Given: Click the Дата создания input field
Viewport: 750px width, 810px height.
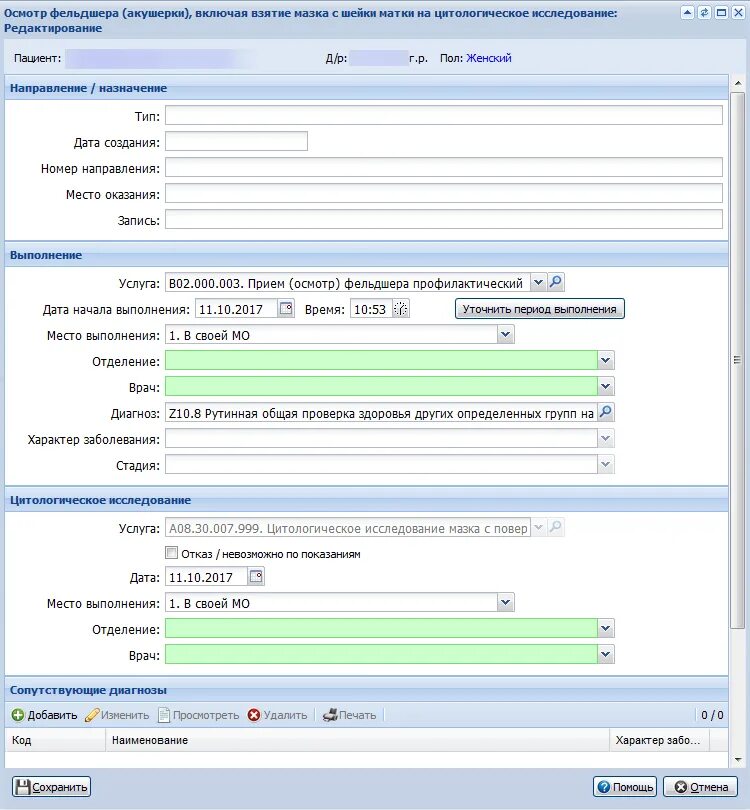Looking at the screenshot, I should tap(236, 141).
